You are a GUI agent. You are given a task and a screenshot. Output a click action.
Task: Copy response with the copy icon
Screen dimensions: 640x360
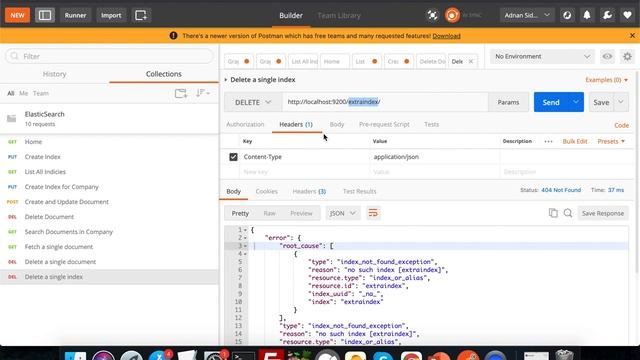click(553, 213)
